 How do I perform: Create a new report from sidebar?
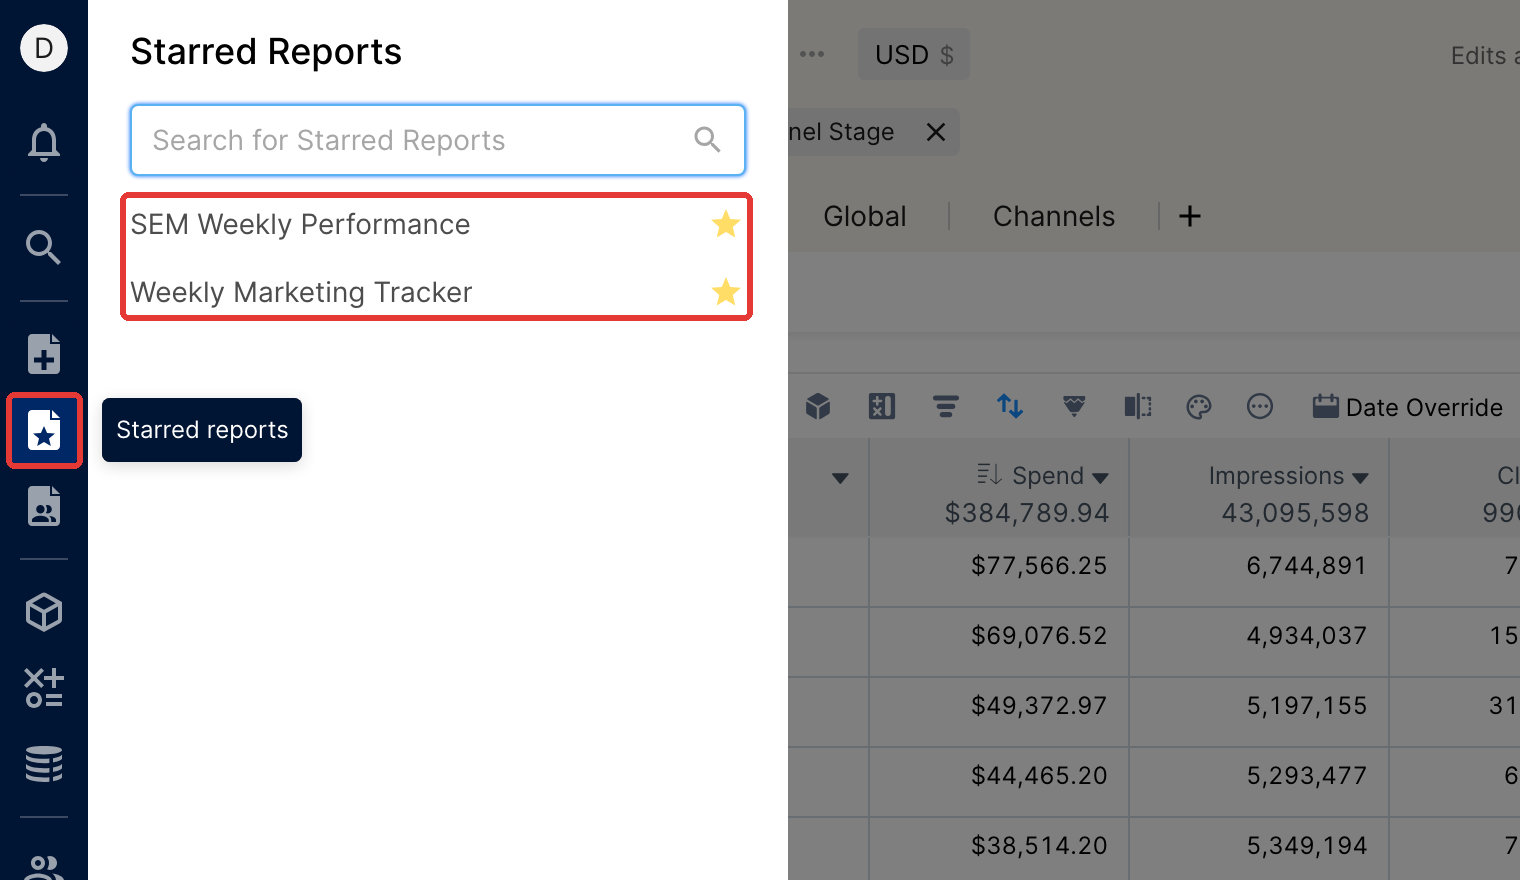click(x=44, y=354)
